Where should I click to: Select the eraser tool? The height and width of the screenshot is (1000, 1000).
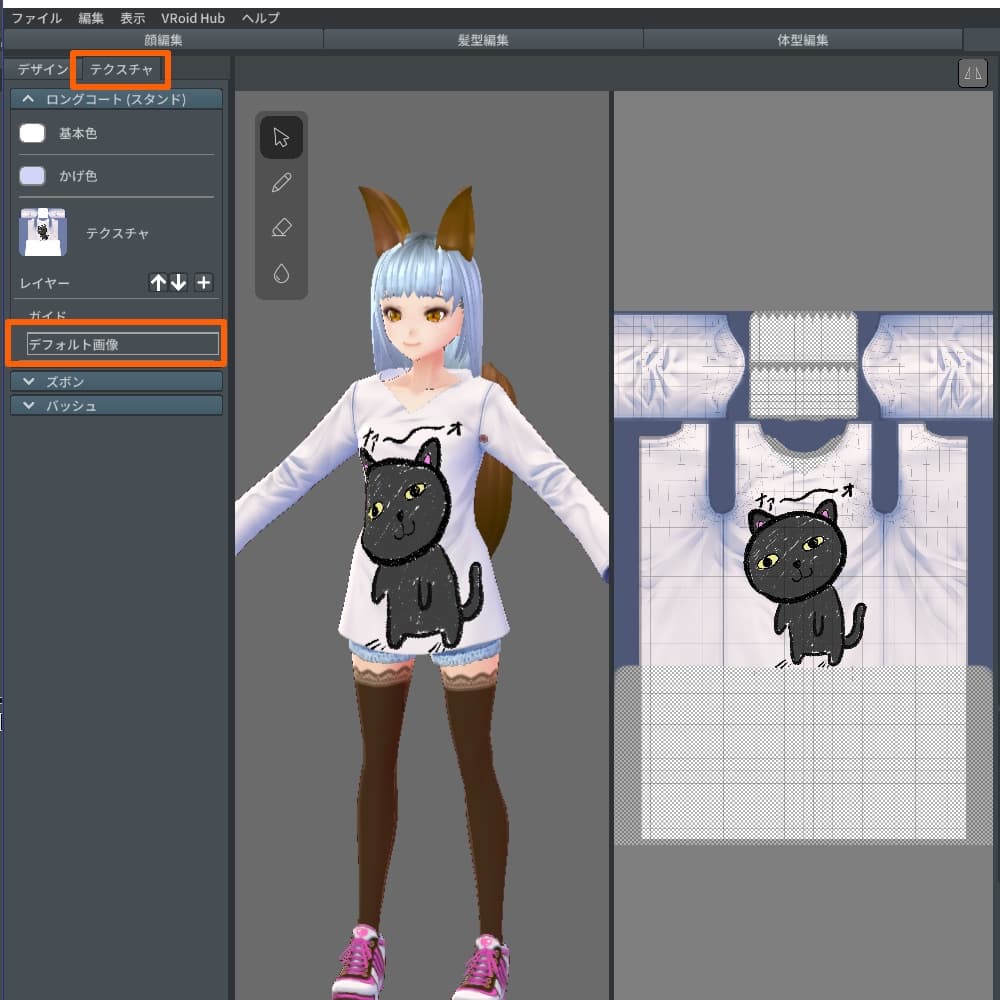(281, 228)
